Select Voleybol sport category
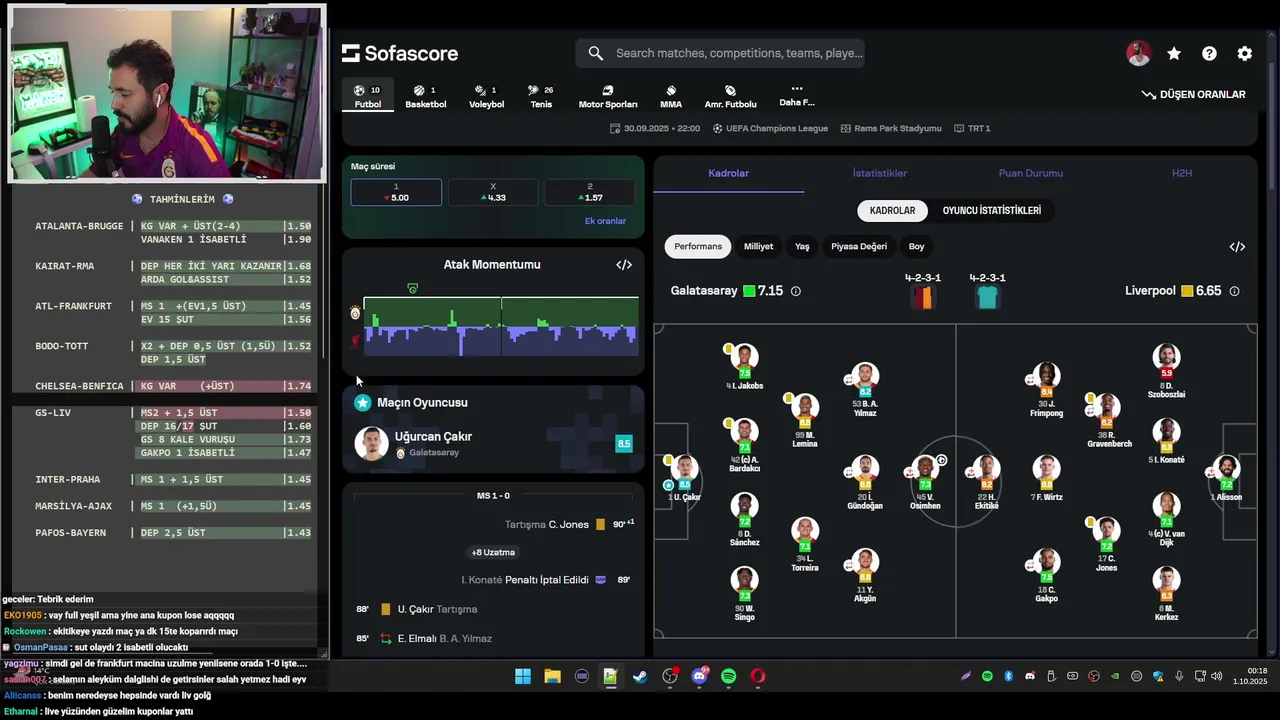 tap(487, 97)
